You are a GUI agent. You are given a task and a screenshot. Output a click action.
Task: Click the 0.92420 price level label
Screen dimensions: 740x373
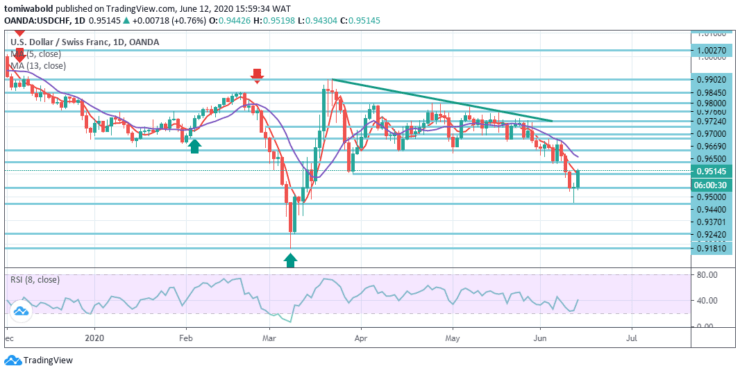713,234
